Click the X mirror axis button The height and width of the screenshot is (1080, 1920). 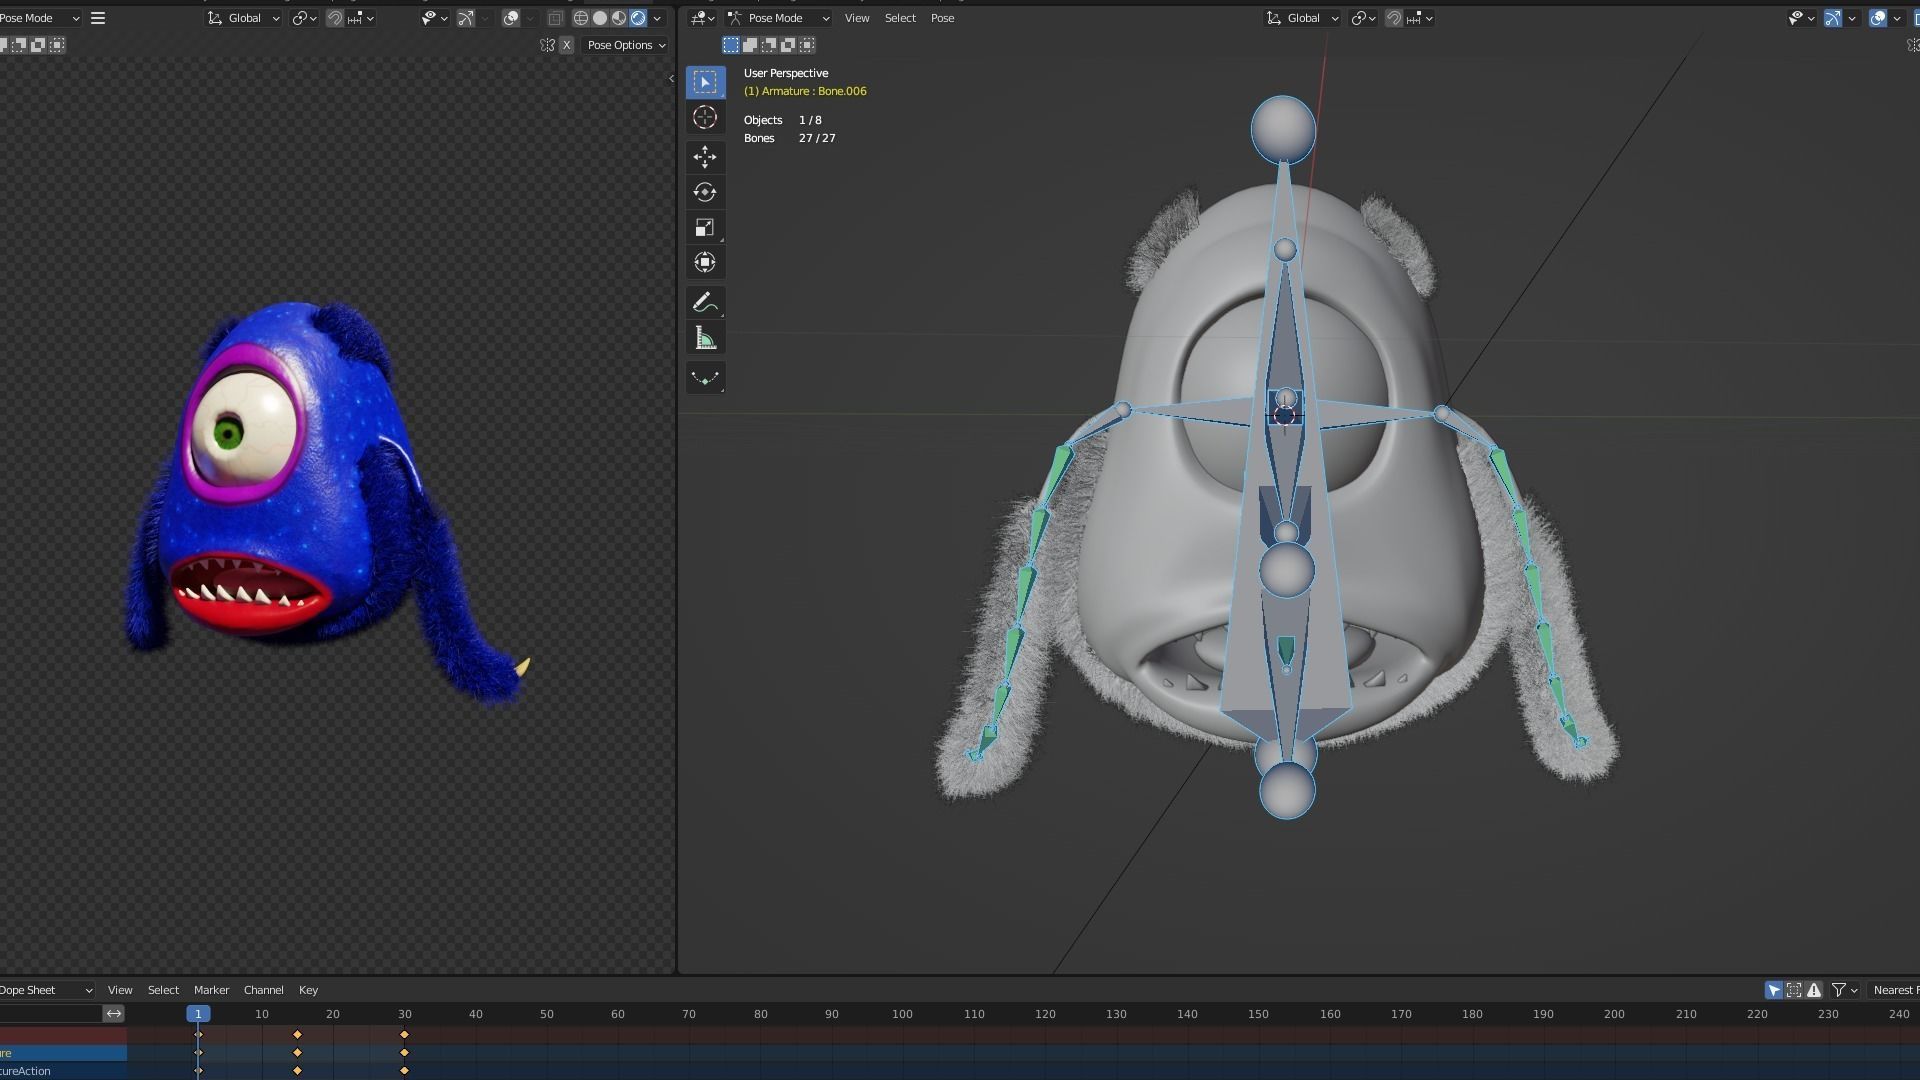click(566, 45)
